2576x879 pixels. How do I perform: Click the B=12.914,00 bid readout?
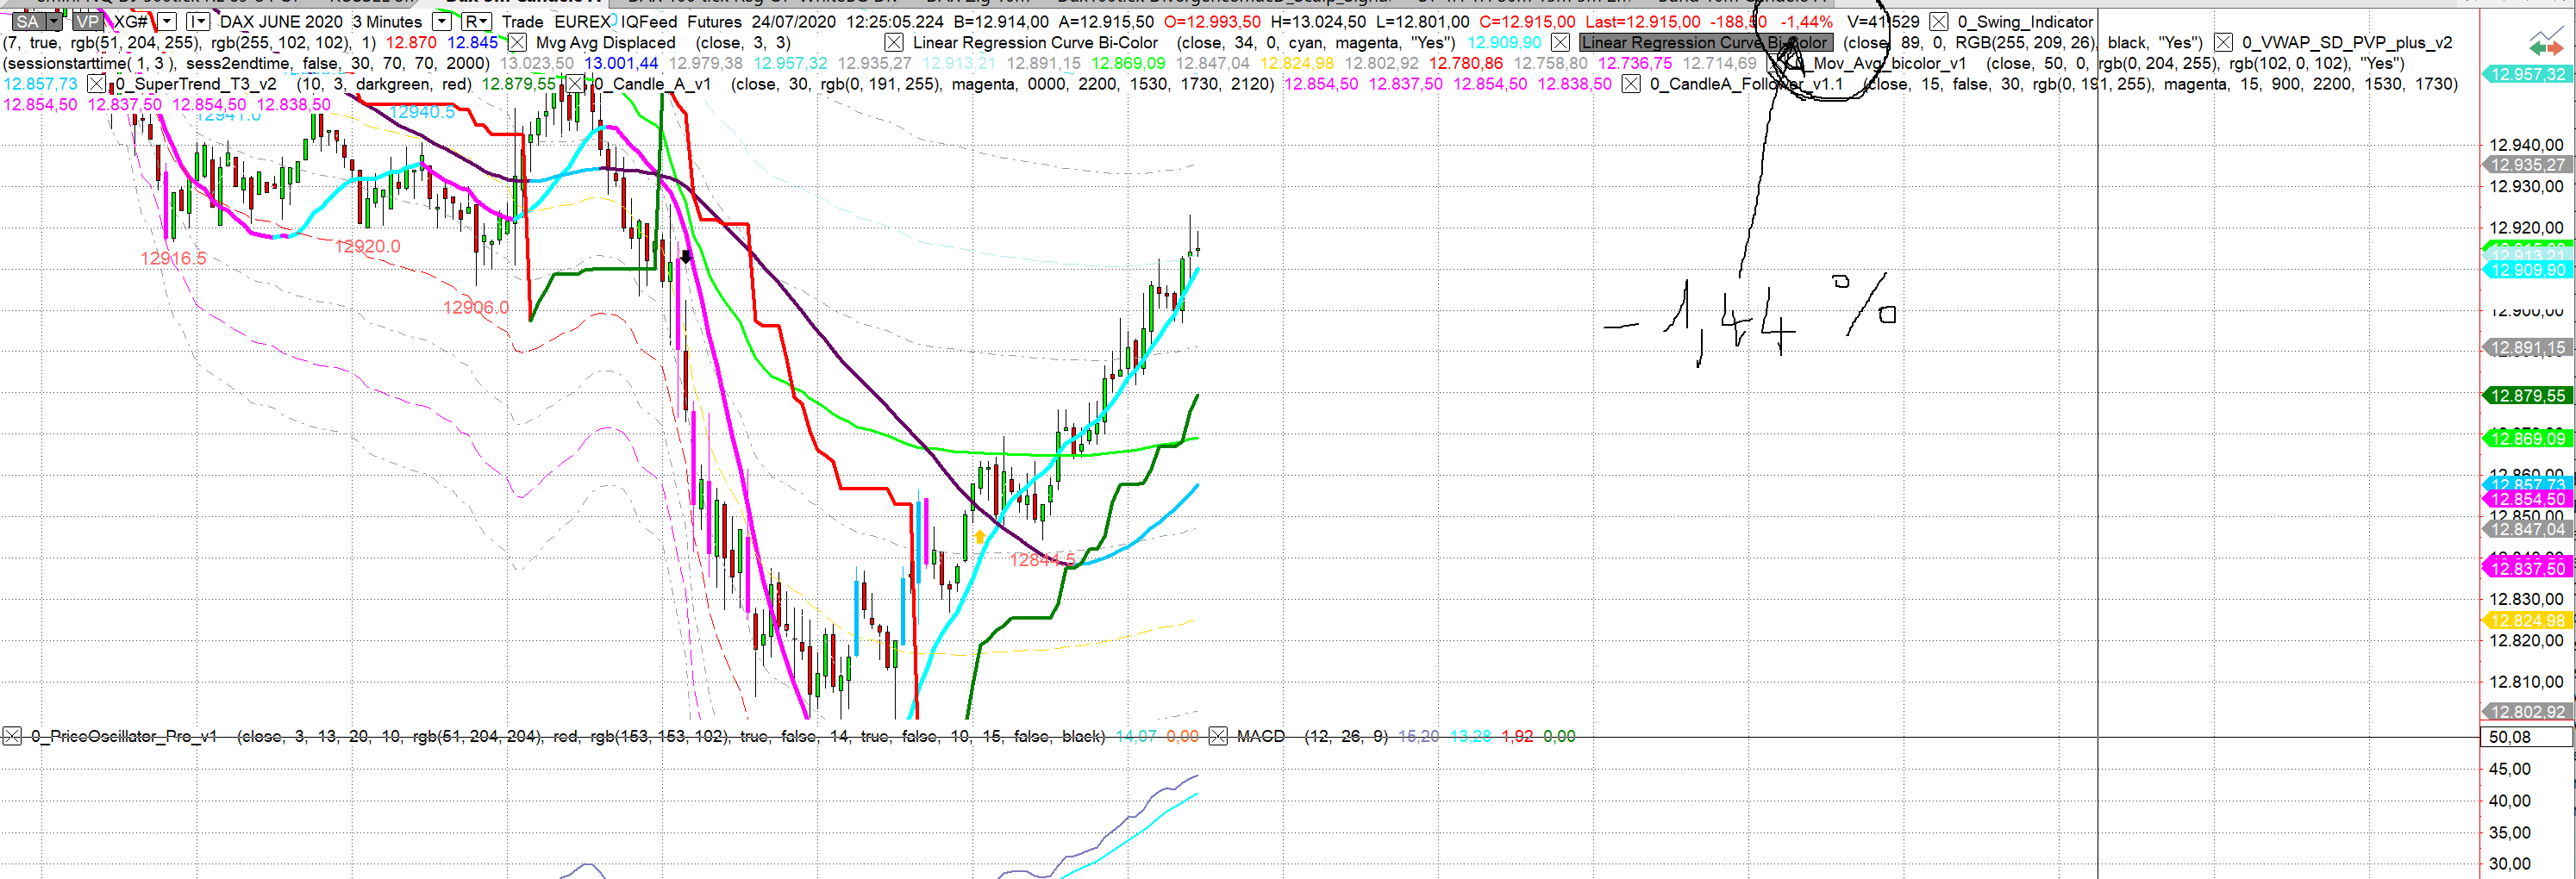click(1001, 21)
